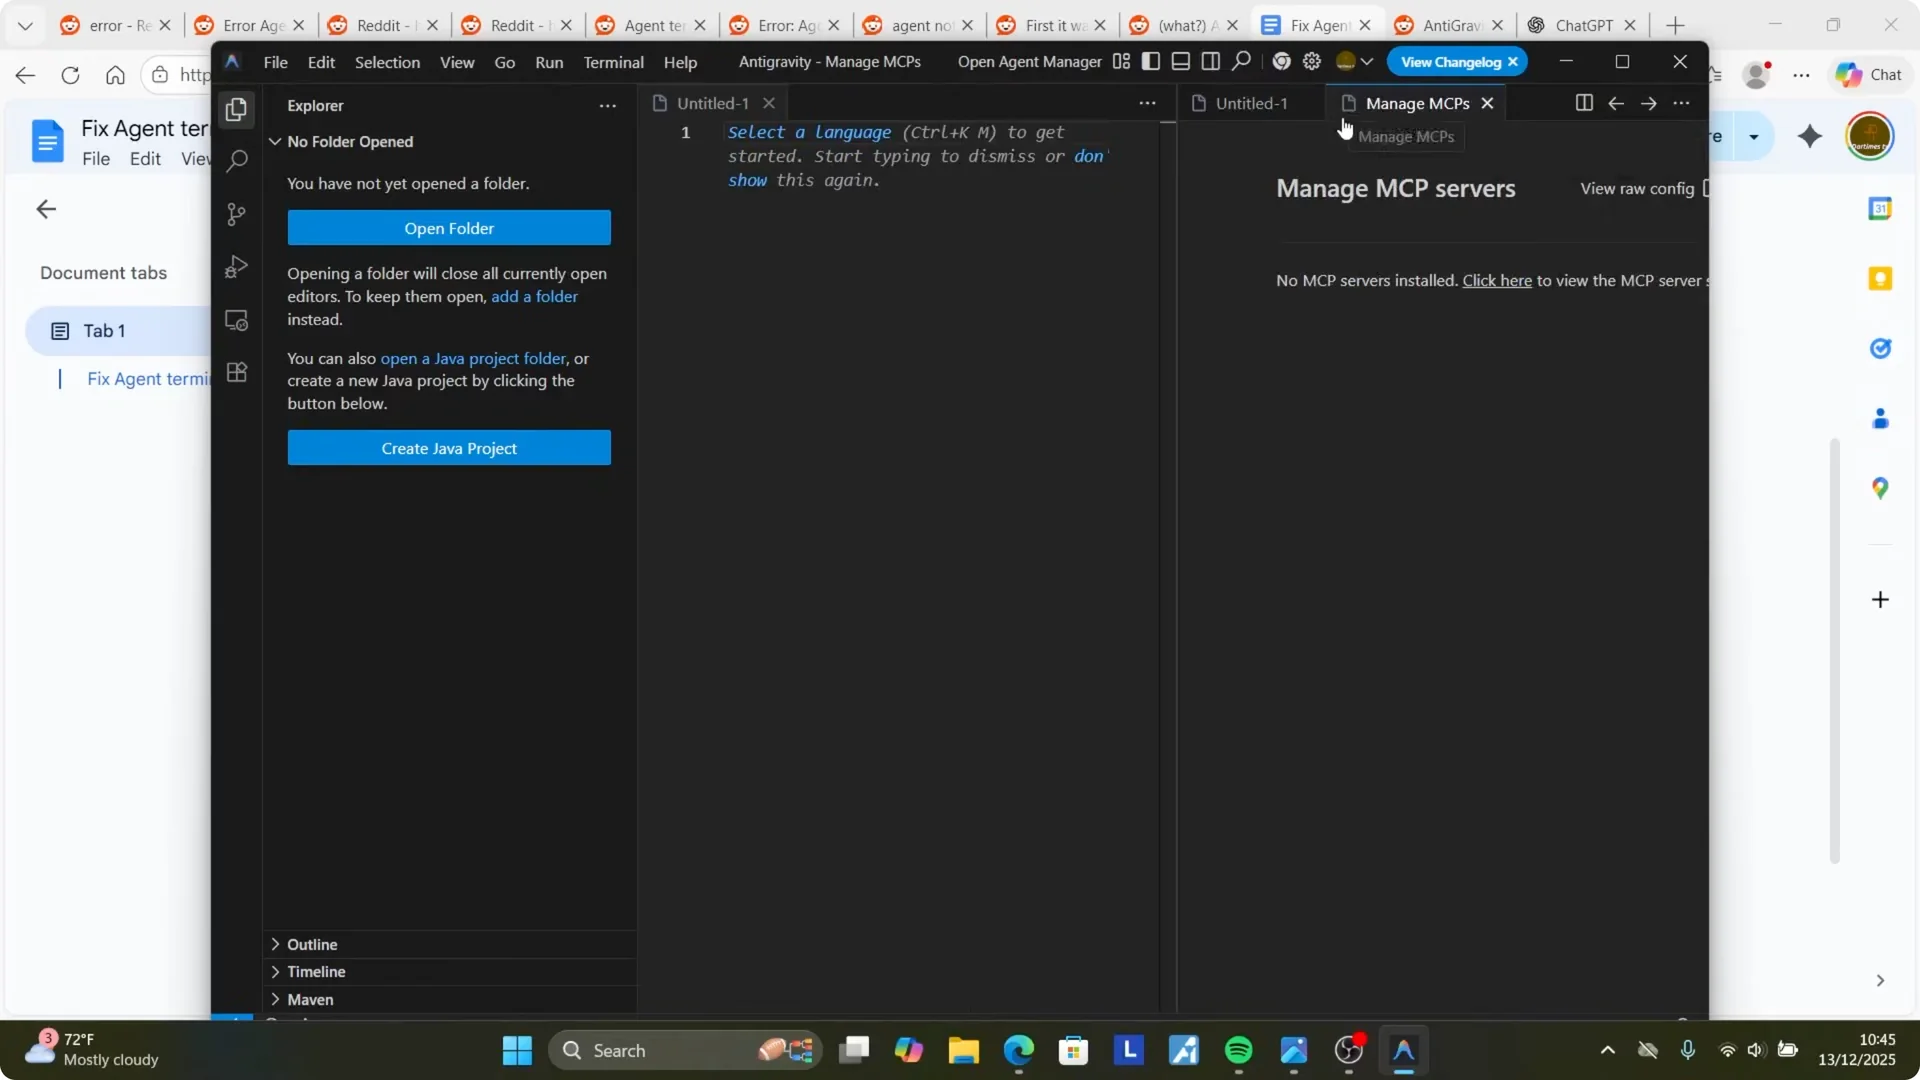Expand the Timeline section
This screenshot has width=1920, height=1080.
pyautogui.click(x=316, y=971)
